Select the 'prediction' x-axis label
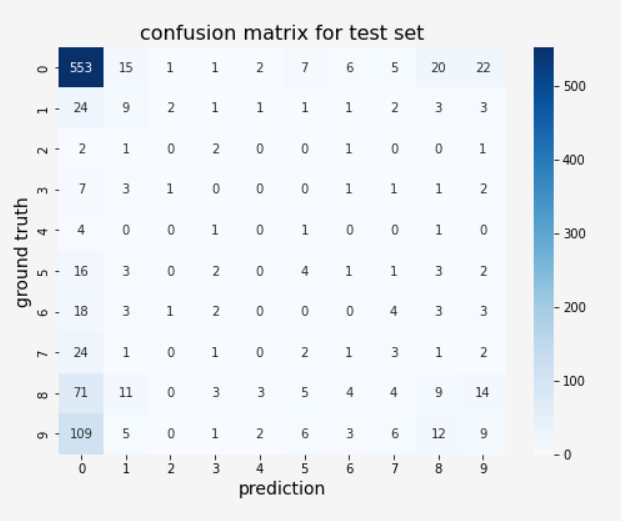This screenshot has width=621, height=521. 282,489
